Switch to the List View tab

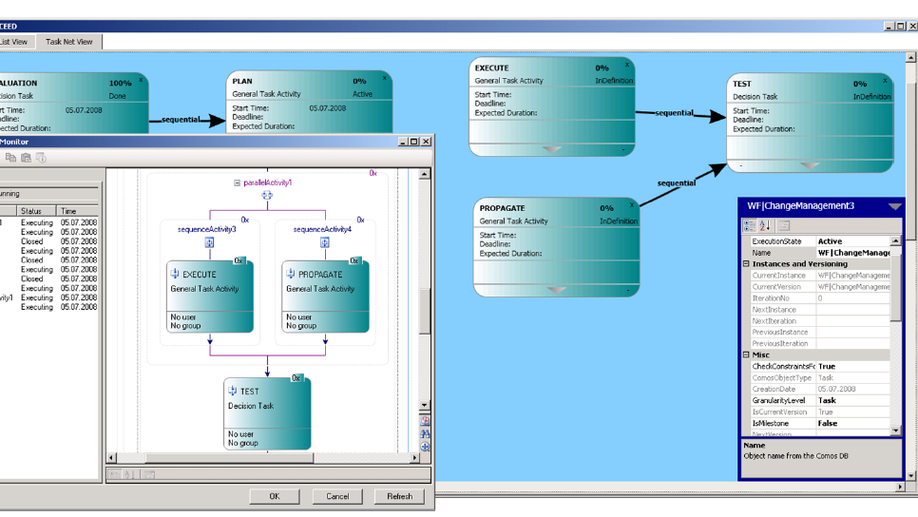15,42
